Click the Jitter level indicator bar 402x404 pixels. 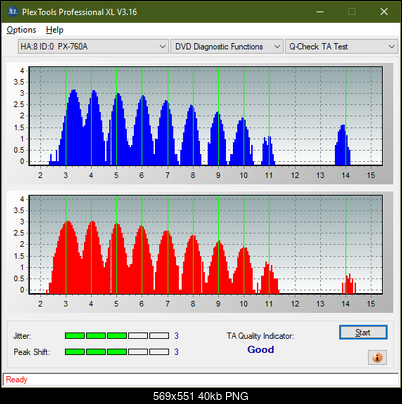coord(117,336)
